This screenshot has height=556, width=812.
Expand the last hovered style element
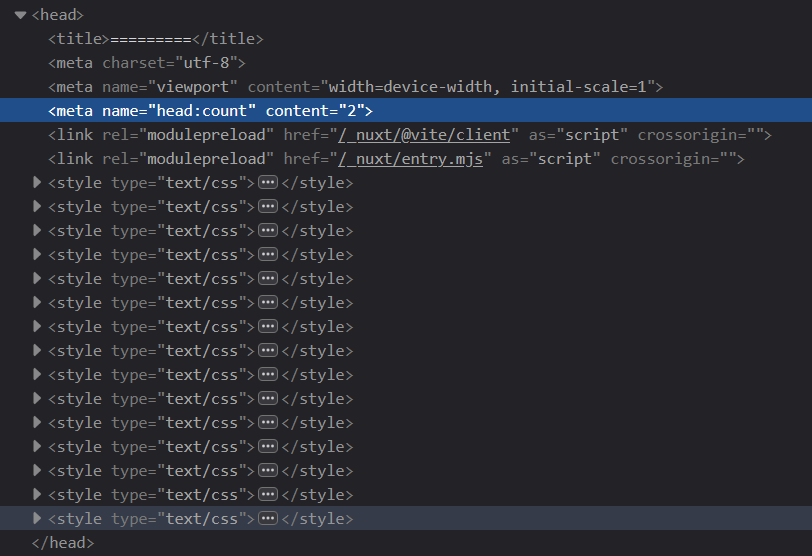tap(37, 518)
